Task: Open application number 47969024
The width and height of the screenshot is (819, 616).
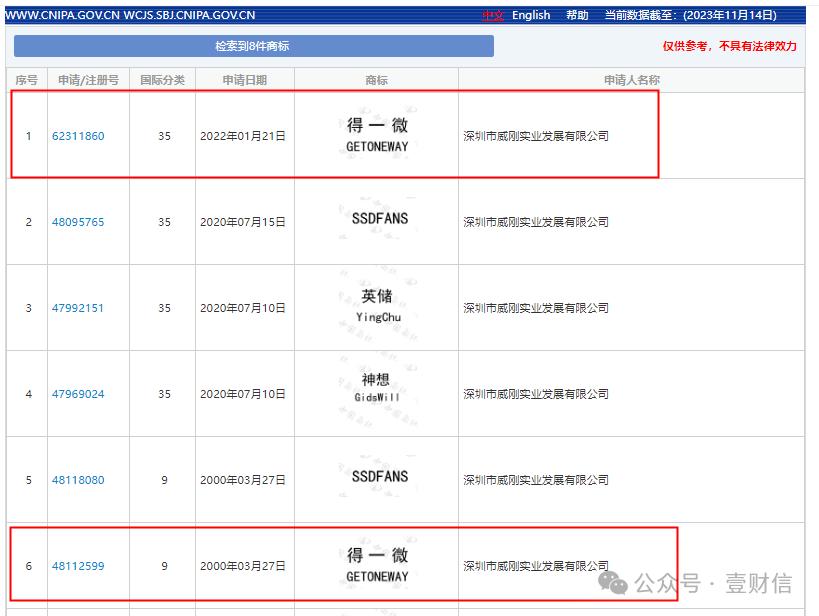Action: pos(78,394)
